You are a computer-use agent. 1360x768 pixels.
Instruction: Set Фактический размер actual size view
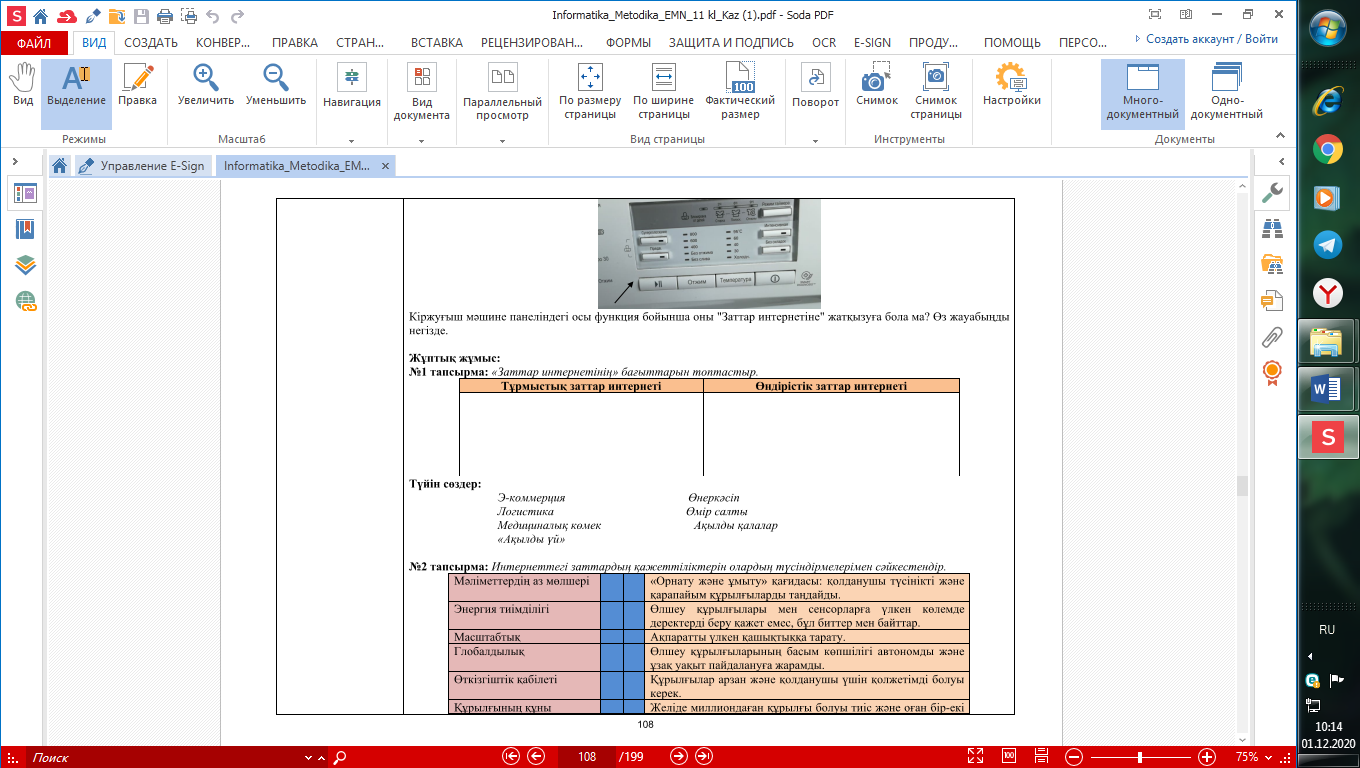tap(740, 91)
